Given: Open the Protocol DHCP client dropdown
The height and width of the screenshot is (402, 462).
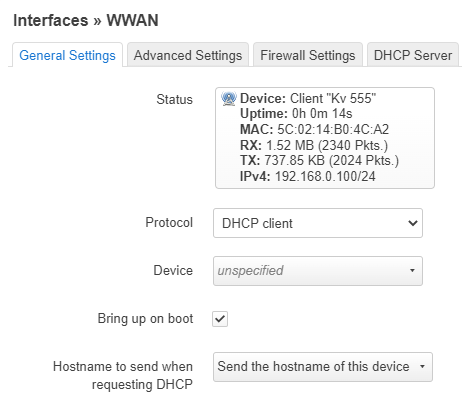Looking at the screenshot, I should (318, 223).
